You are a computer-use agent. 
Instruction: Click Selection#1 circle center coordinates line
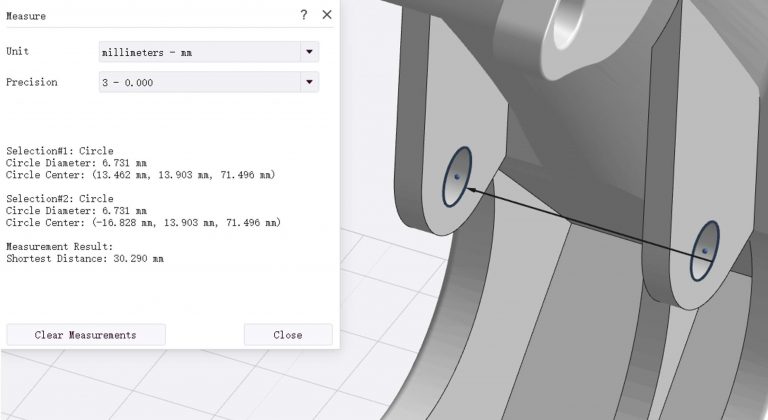tap(141, 174)
